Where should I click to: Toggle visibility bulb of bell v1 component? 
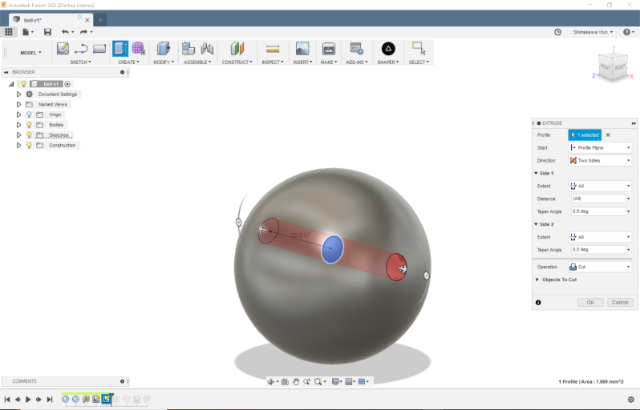click(x=24, y=84)
